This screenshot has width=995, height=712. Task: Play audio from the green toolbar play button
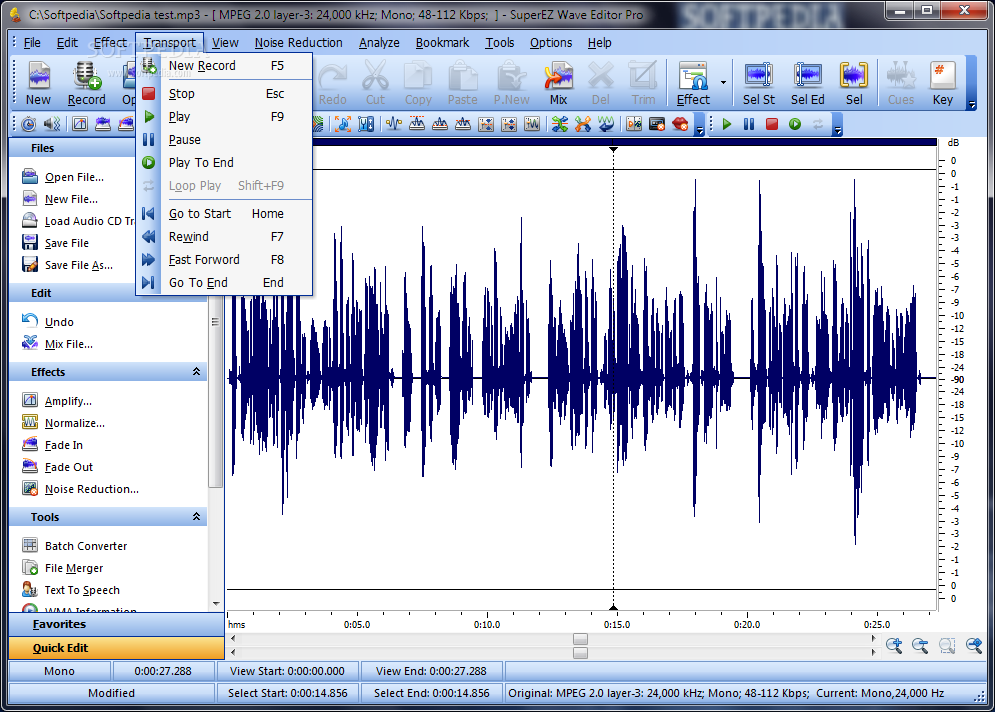pos(727,124)
